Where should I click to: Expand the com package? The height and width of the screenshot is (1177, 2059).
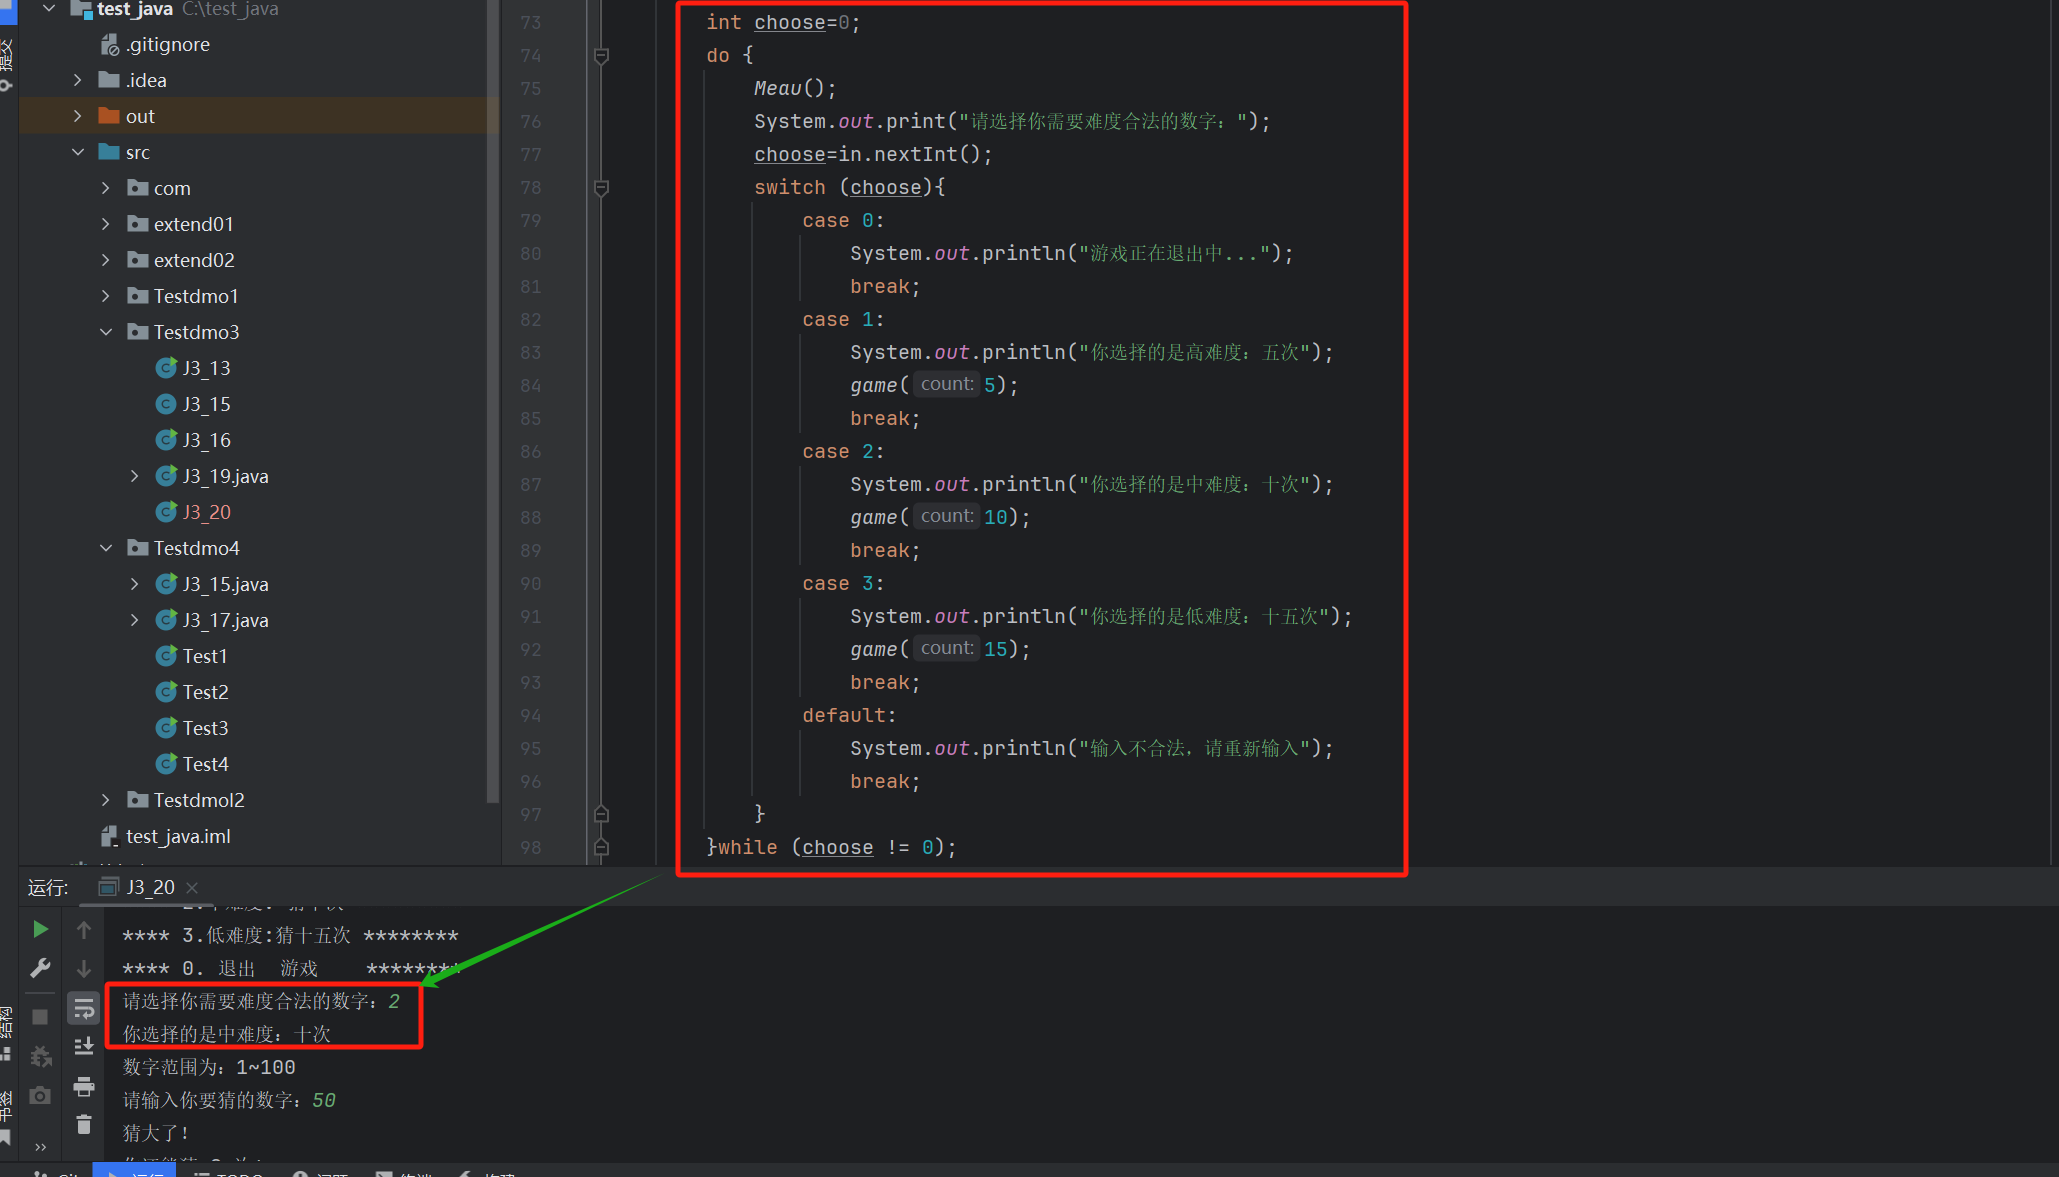106,188
